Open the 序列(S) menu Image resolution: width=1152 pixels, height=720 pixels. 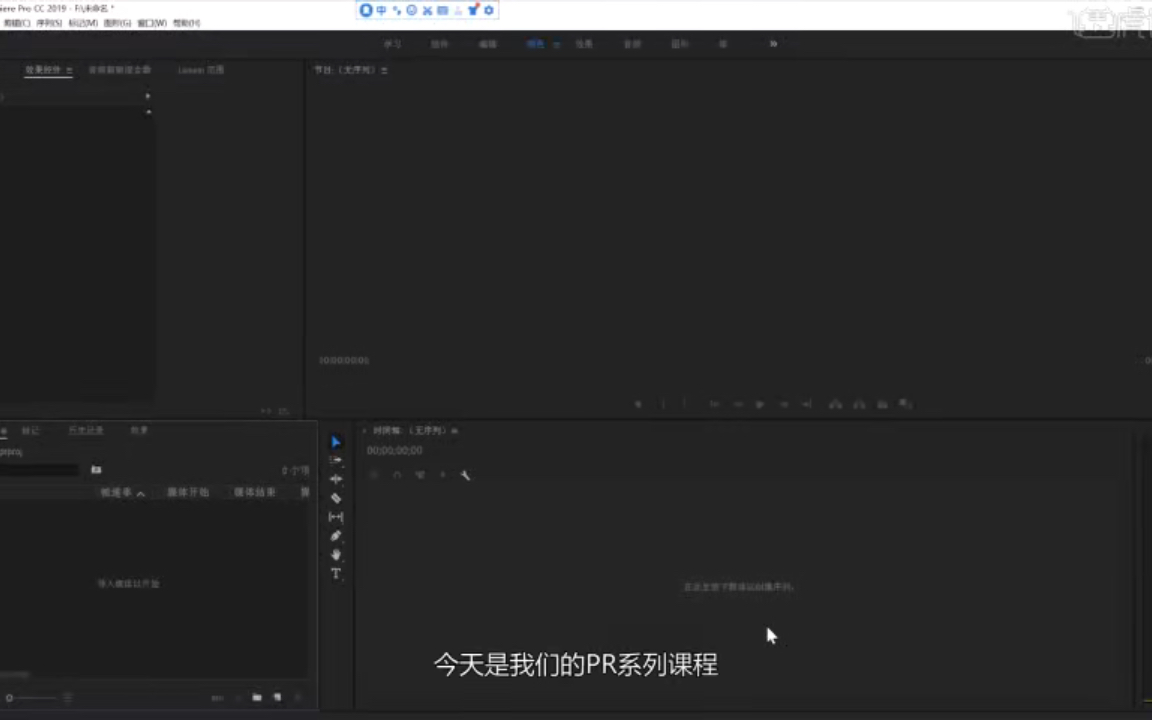click(x=47, y=23)
